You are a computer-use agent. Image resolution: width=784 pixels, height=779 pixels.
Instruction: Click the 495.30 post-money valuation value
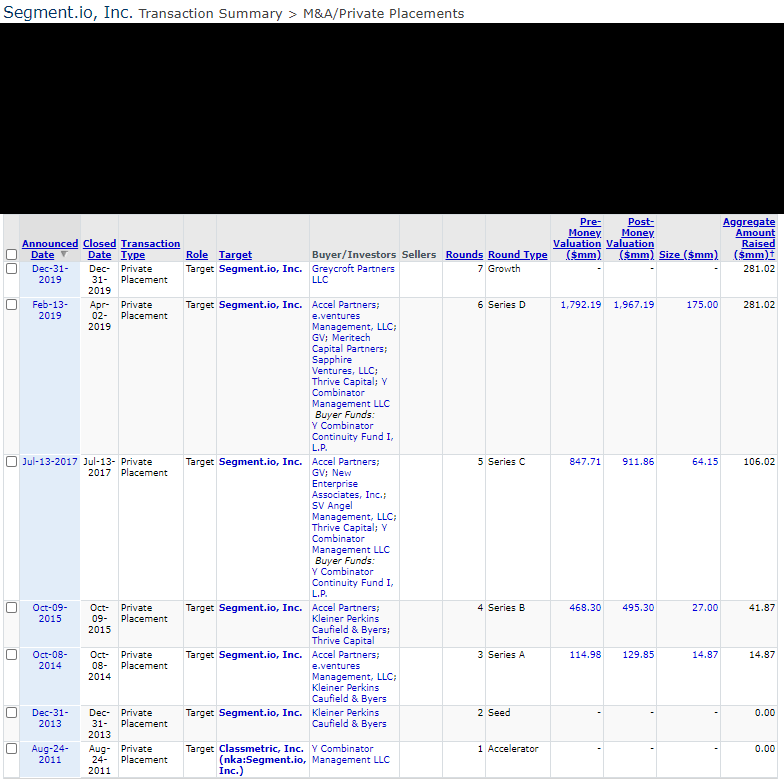pos(638,608)
